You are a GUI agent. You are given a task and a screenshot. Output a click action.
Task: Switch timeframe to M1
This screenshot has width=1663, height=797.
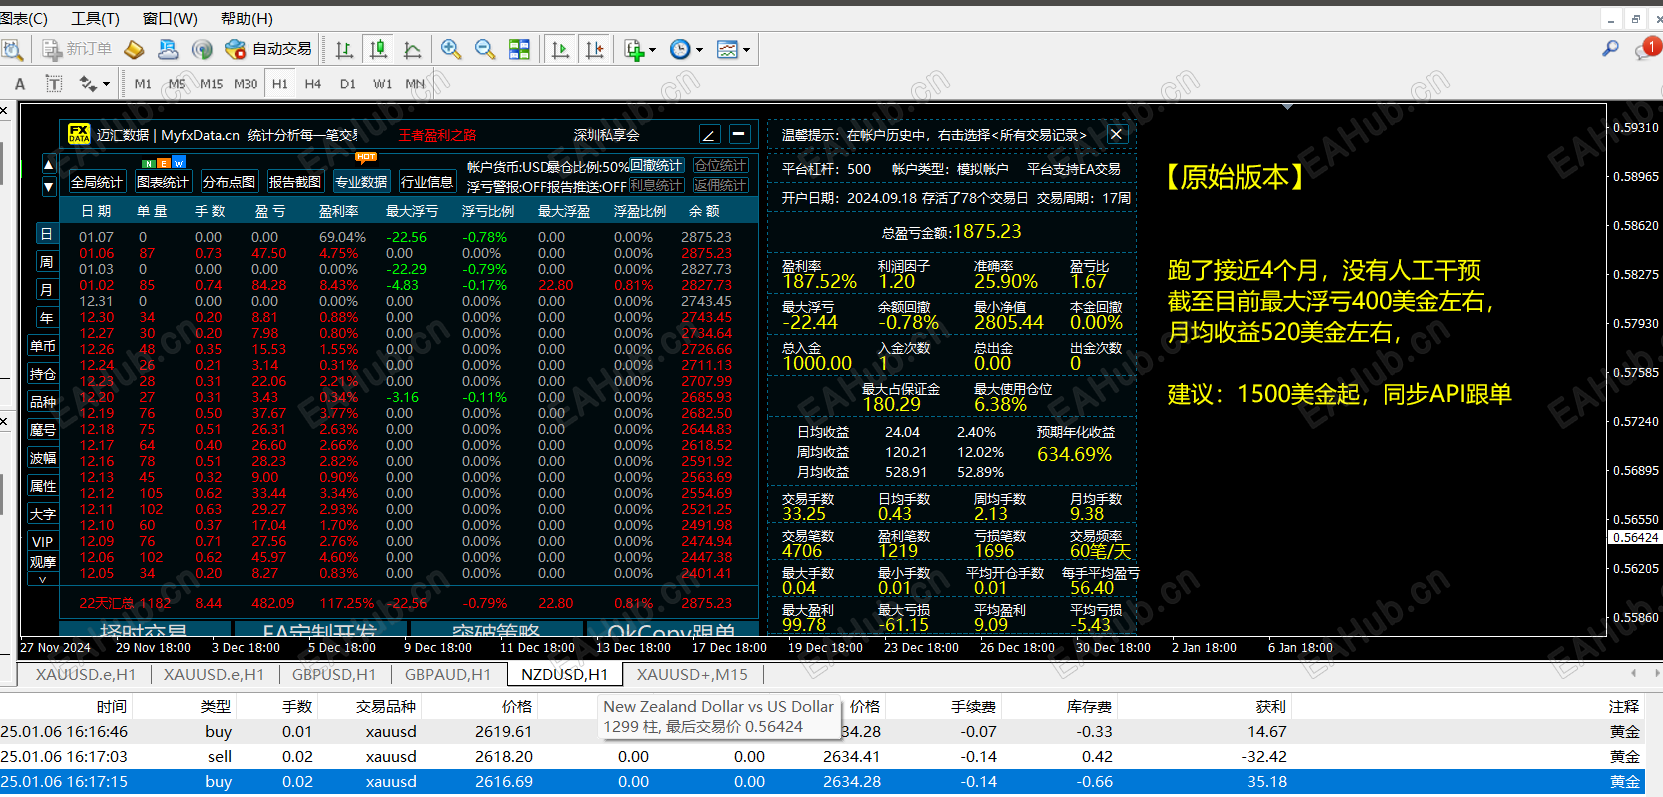point(143,84)
